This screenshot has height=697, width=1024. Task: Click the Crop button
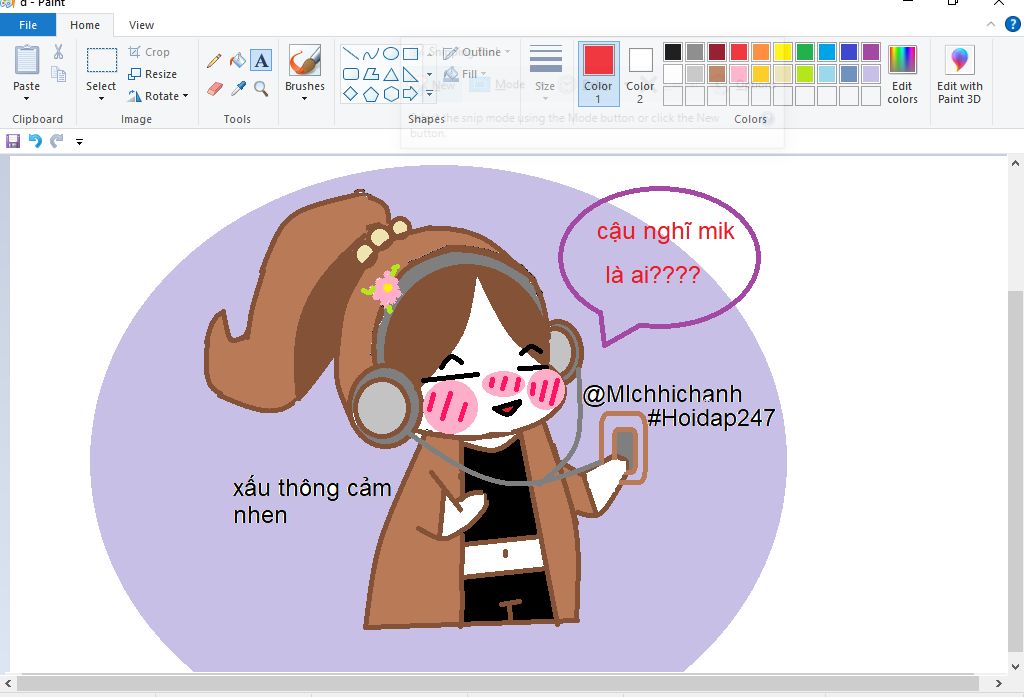[x=150, y=52]
